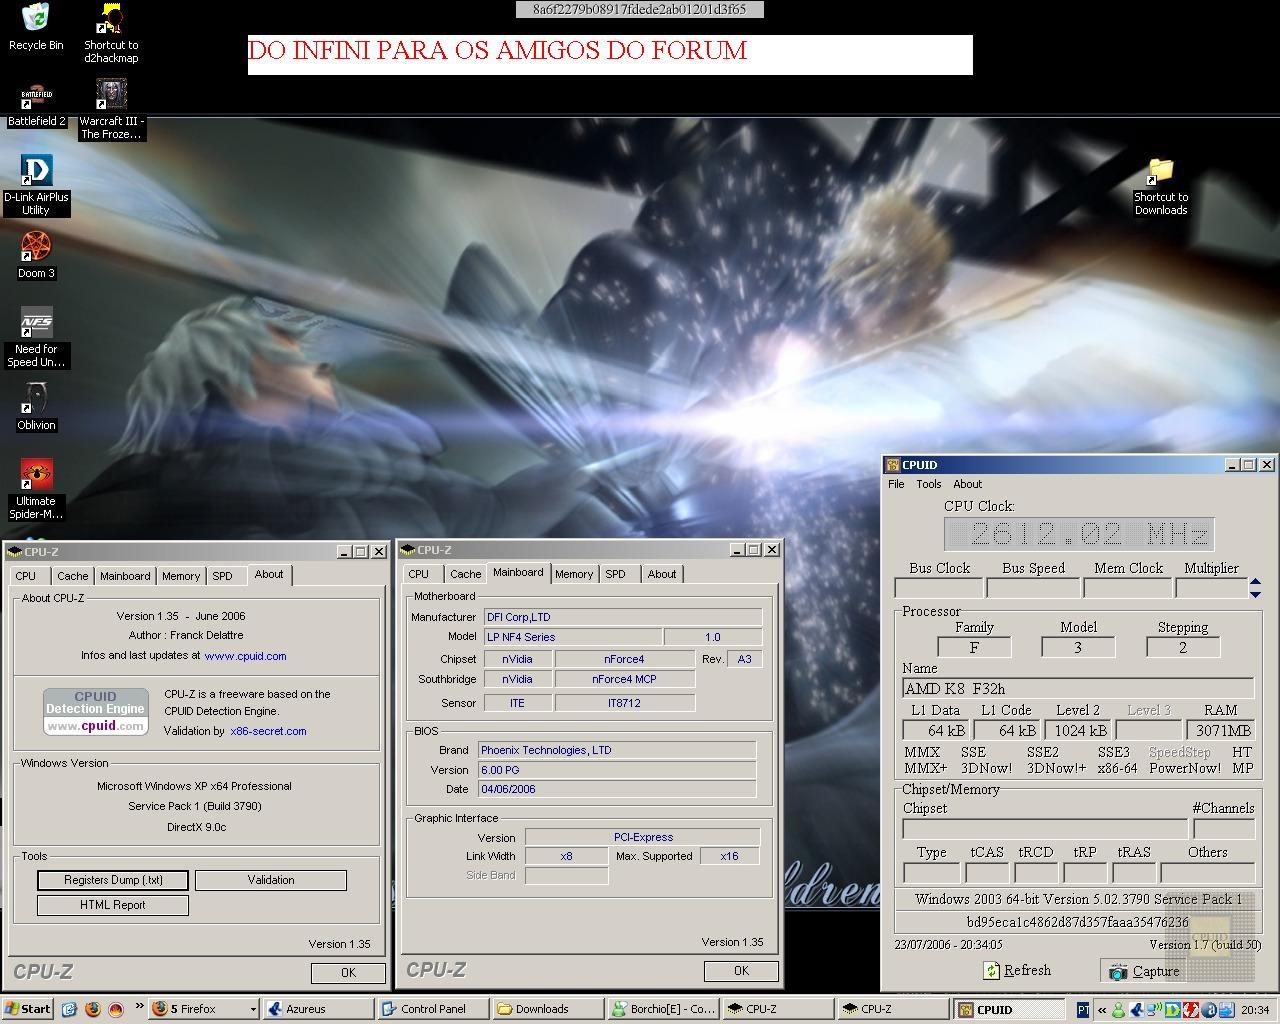Image resolution: width=1280 pixels, height=1024 pixels.
Task: Click OK in the Mainboard CPU-Z window
Action: (741, 971)
